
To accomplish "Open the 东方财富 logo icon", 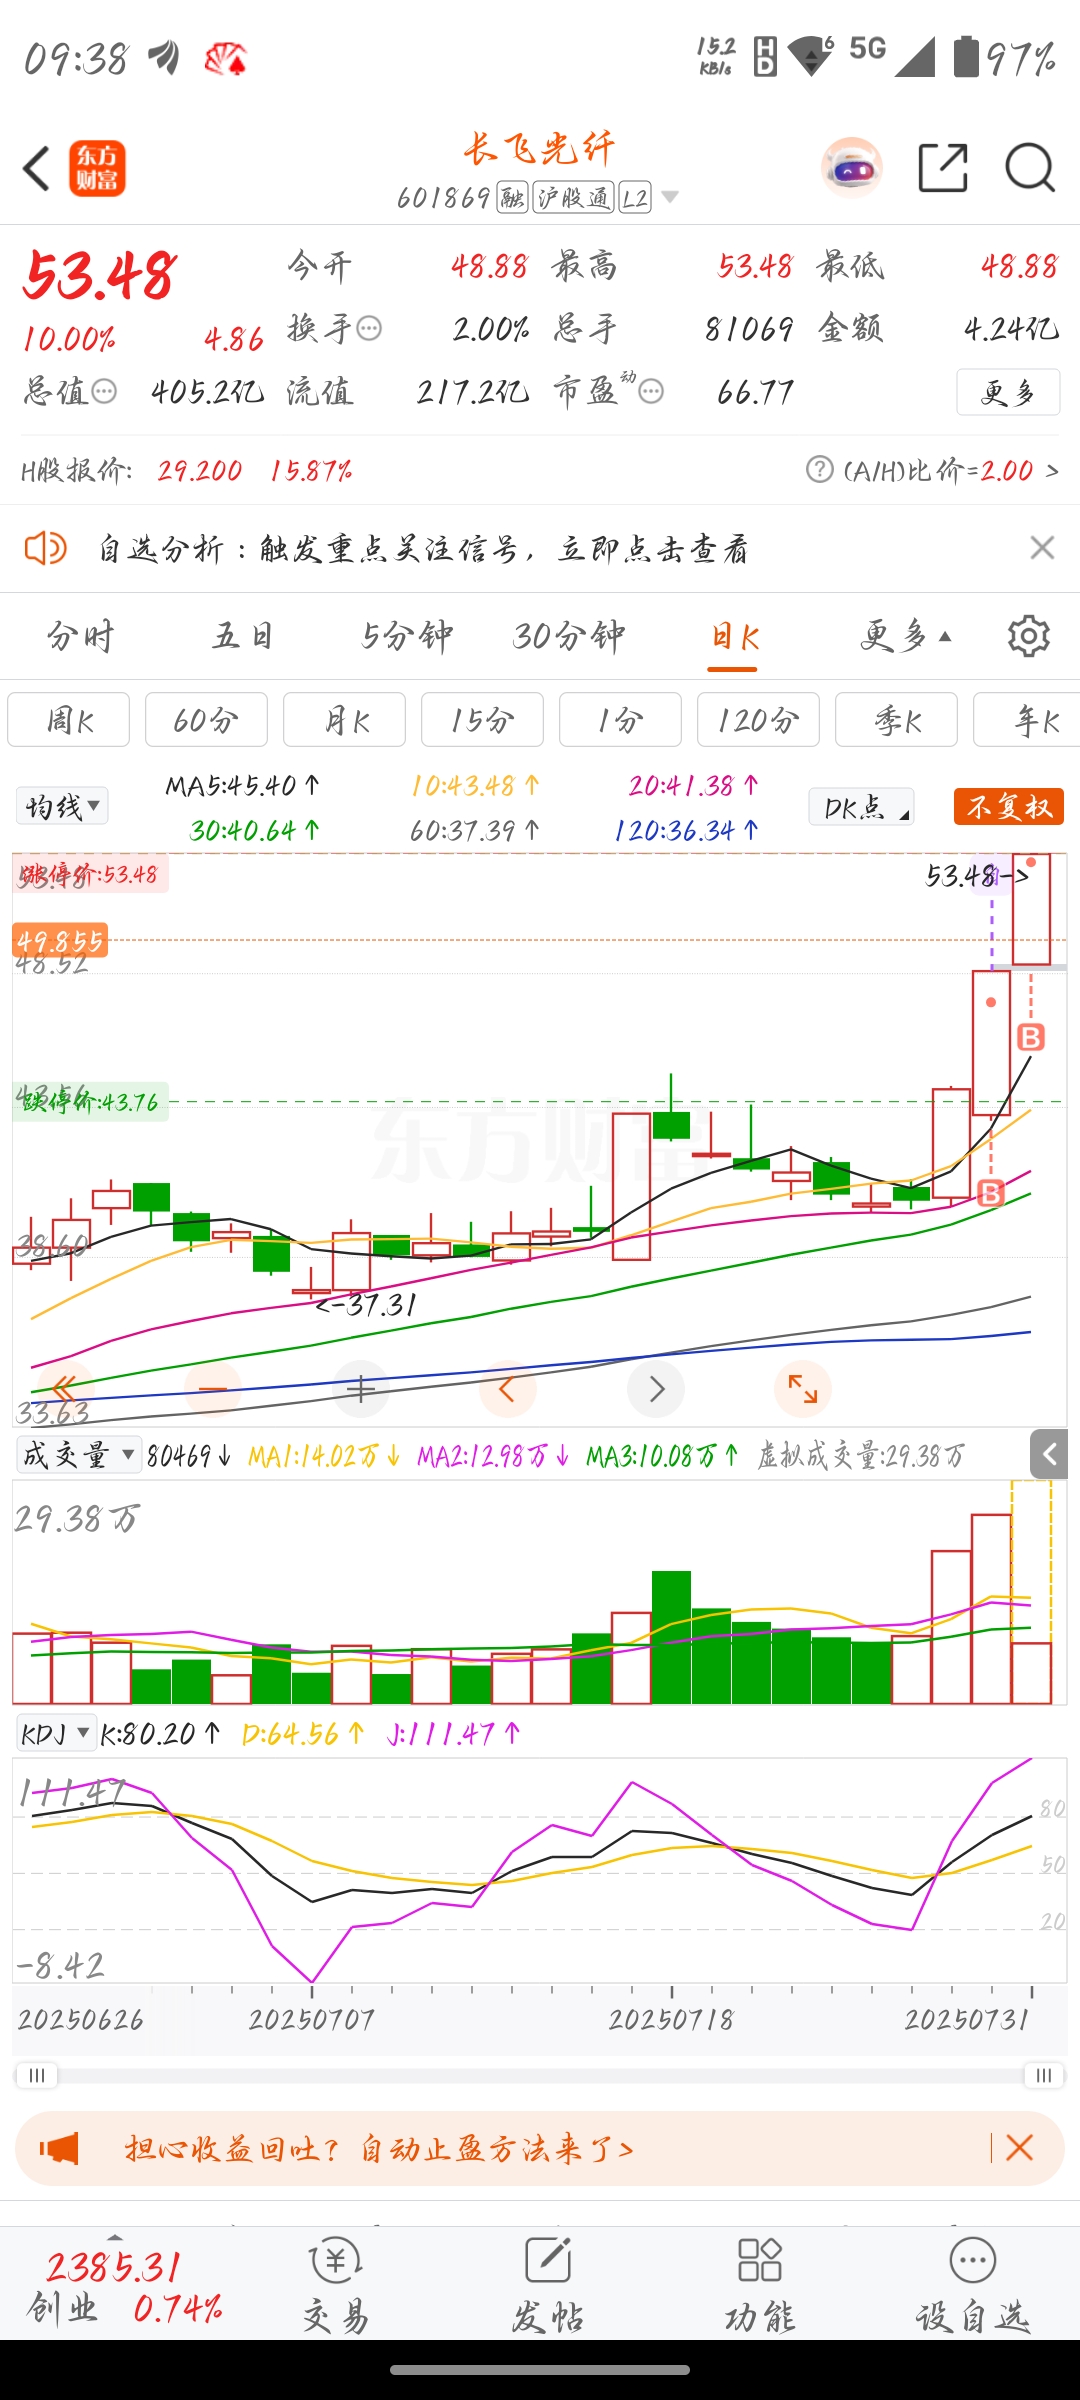I will click(x=97, y=168).
